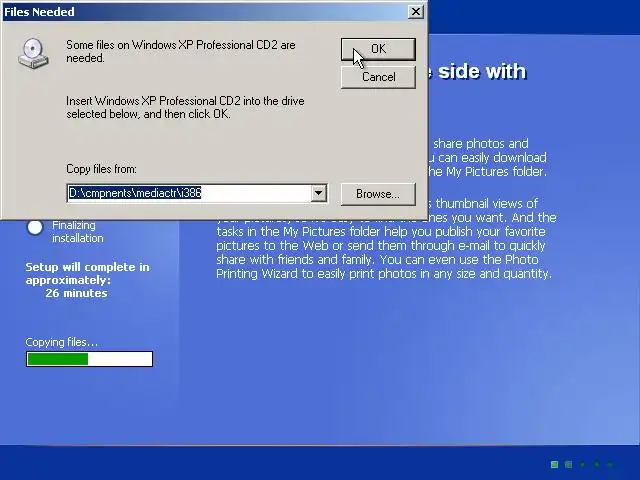Click 'Setup will complete in approximately' text
The image size is (640, 480).
pyautogui.click(x=87, y=273)
